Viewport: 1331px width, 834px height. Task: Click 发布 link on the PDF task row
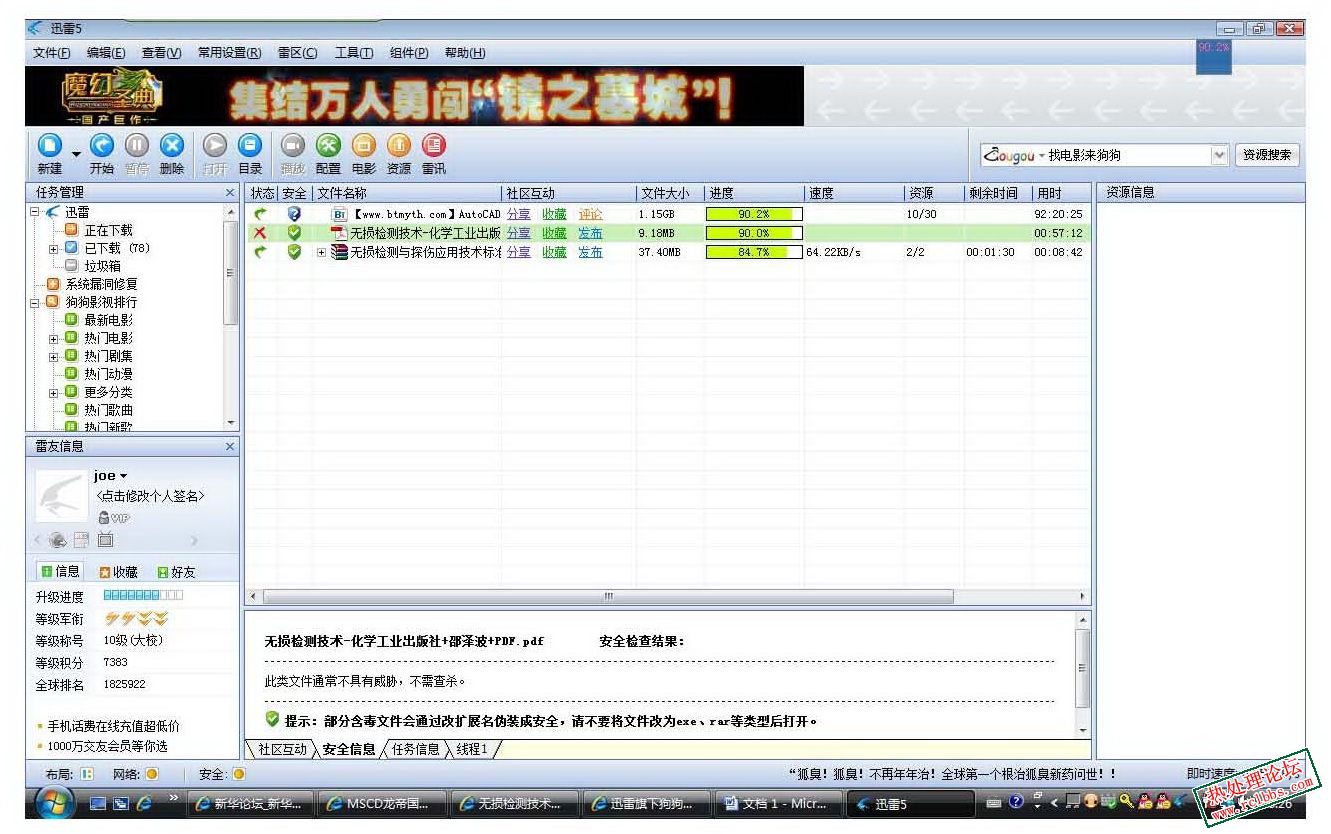[591, 233]
